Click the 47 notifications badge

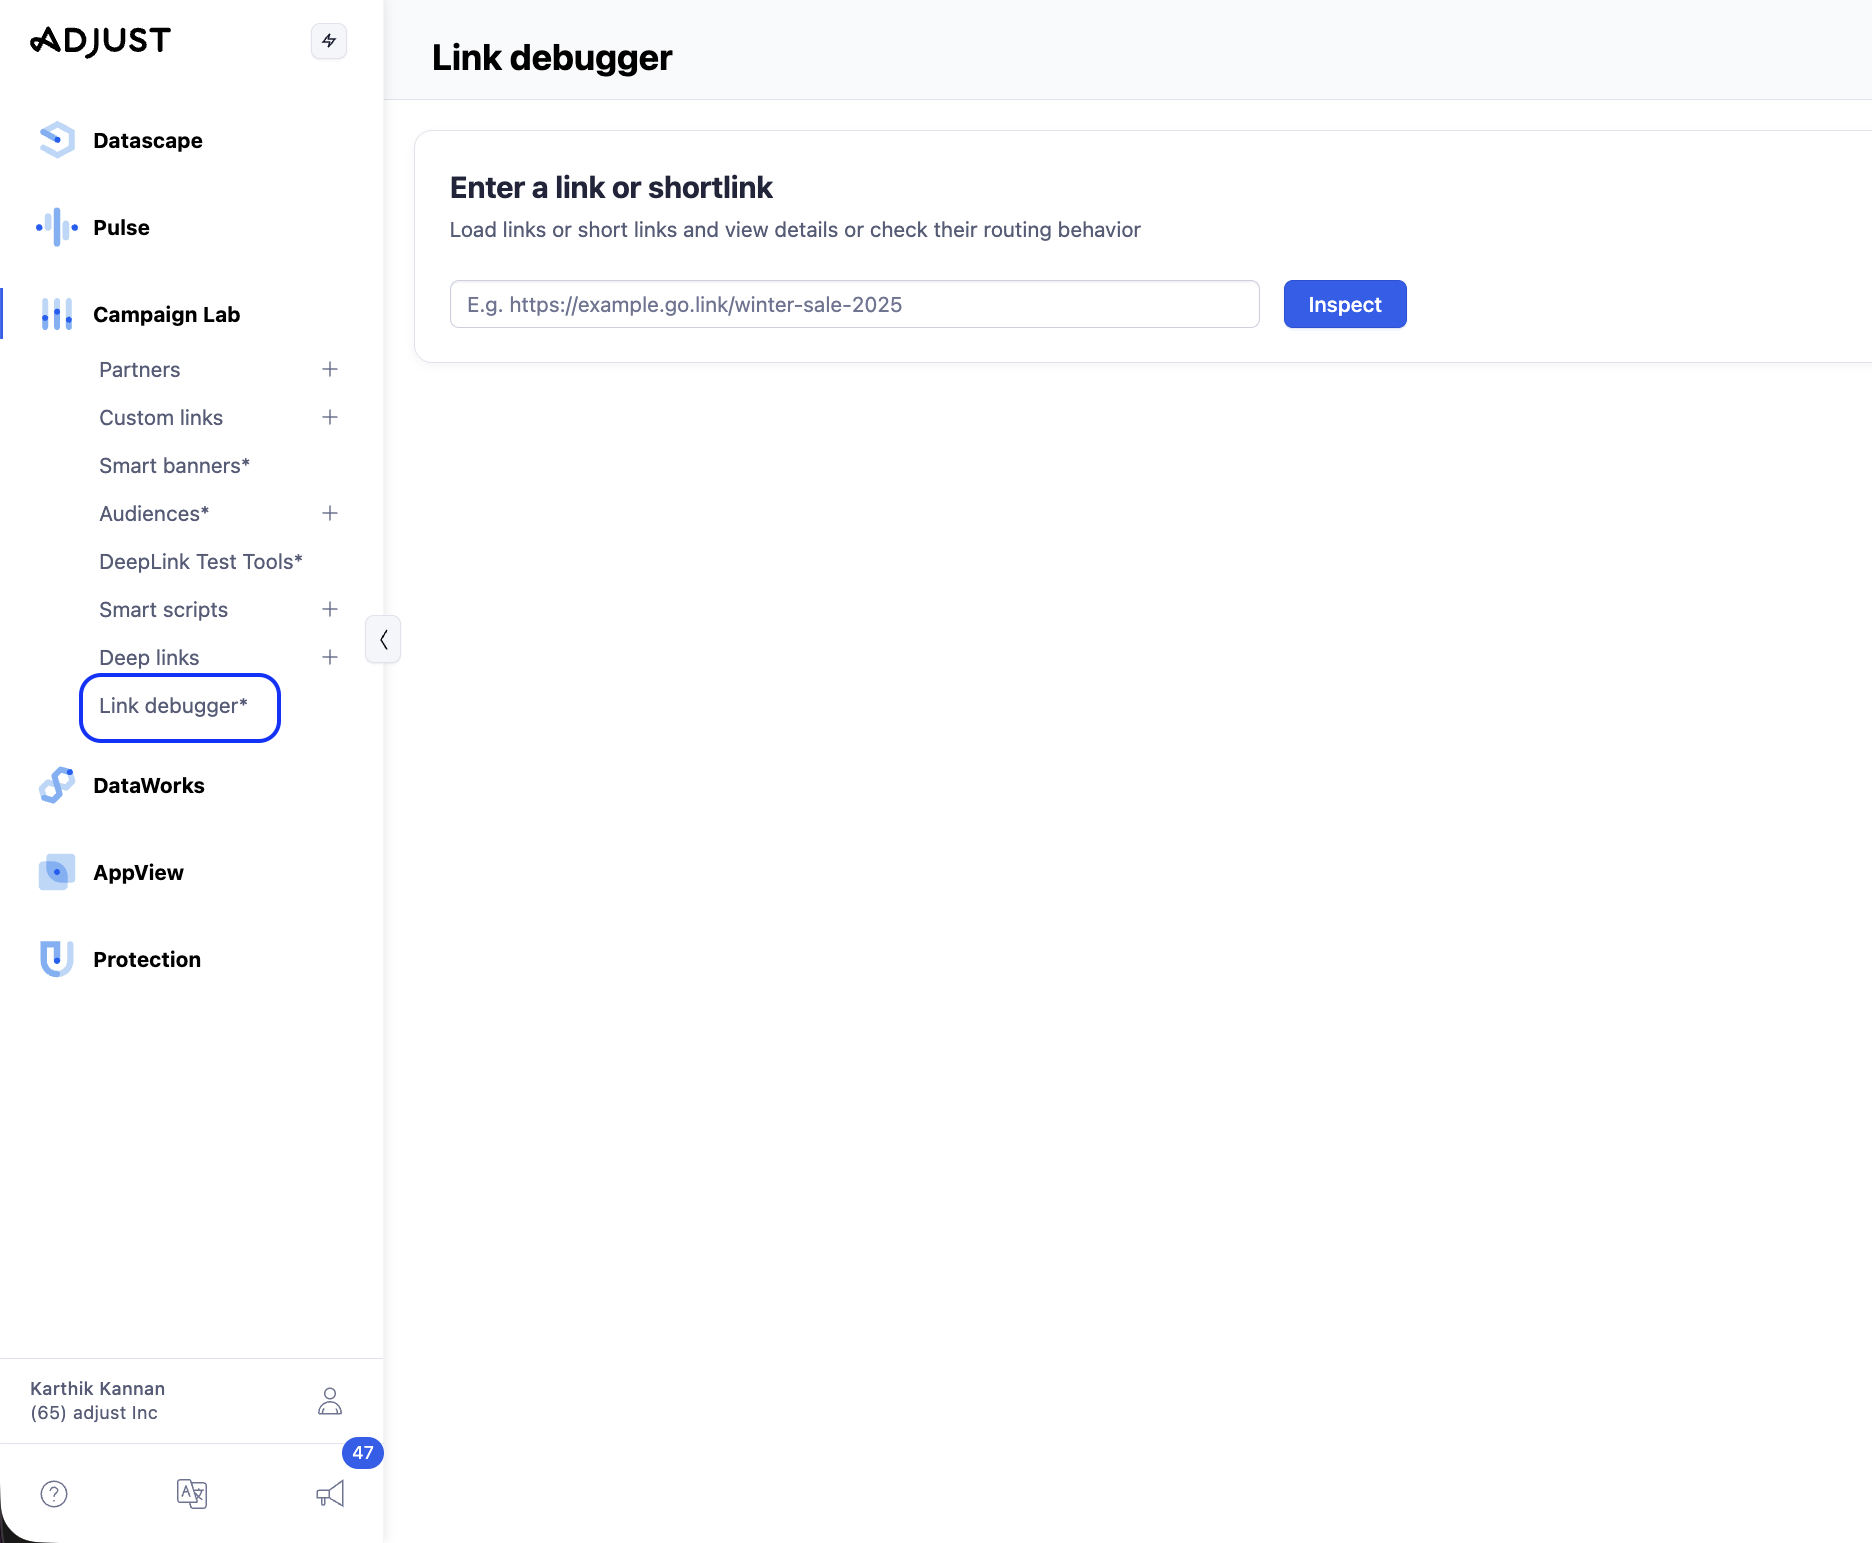(x=363, y=1453)
